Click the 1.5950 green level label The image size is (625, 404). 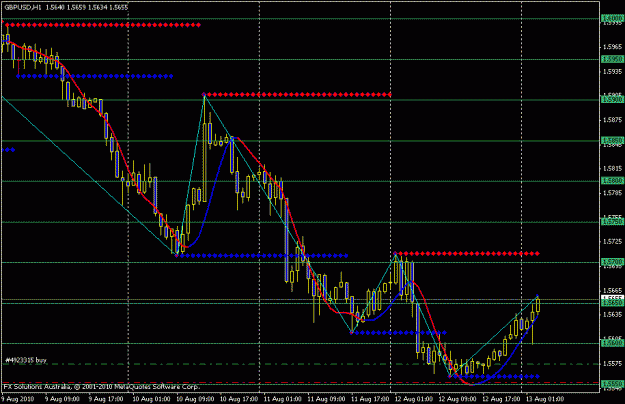(x=612, y=59)
